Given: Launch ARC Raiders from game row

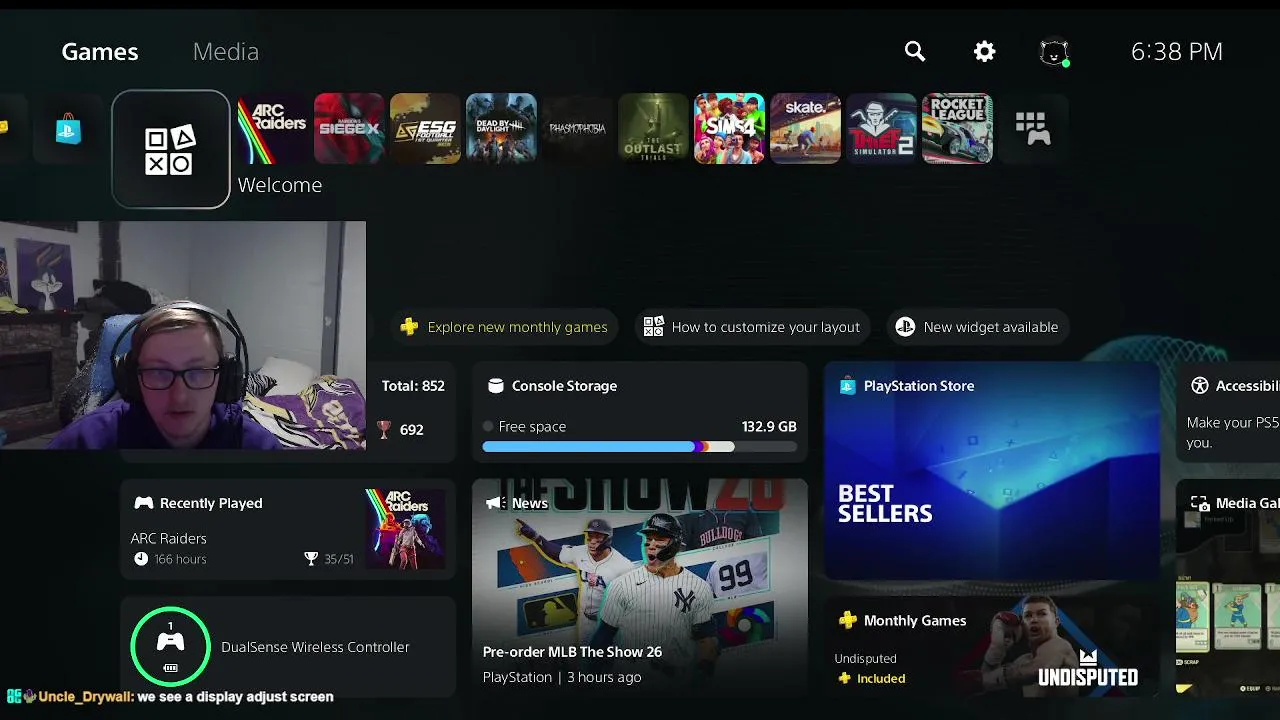Looking at the screenshot, I should point(272,128).
